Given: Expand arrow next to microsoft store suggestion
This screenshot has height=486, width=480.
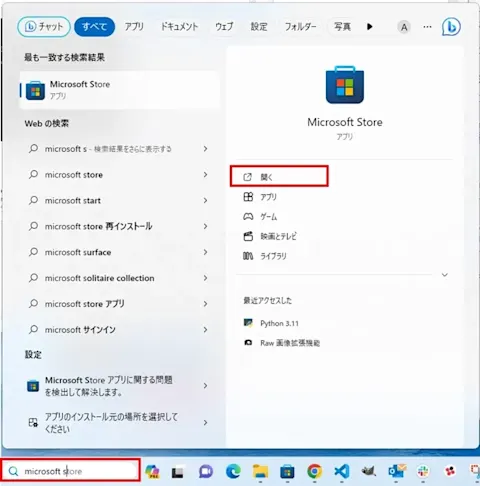Looking at the screenshot, I should [x=205, y=175].
